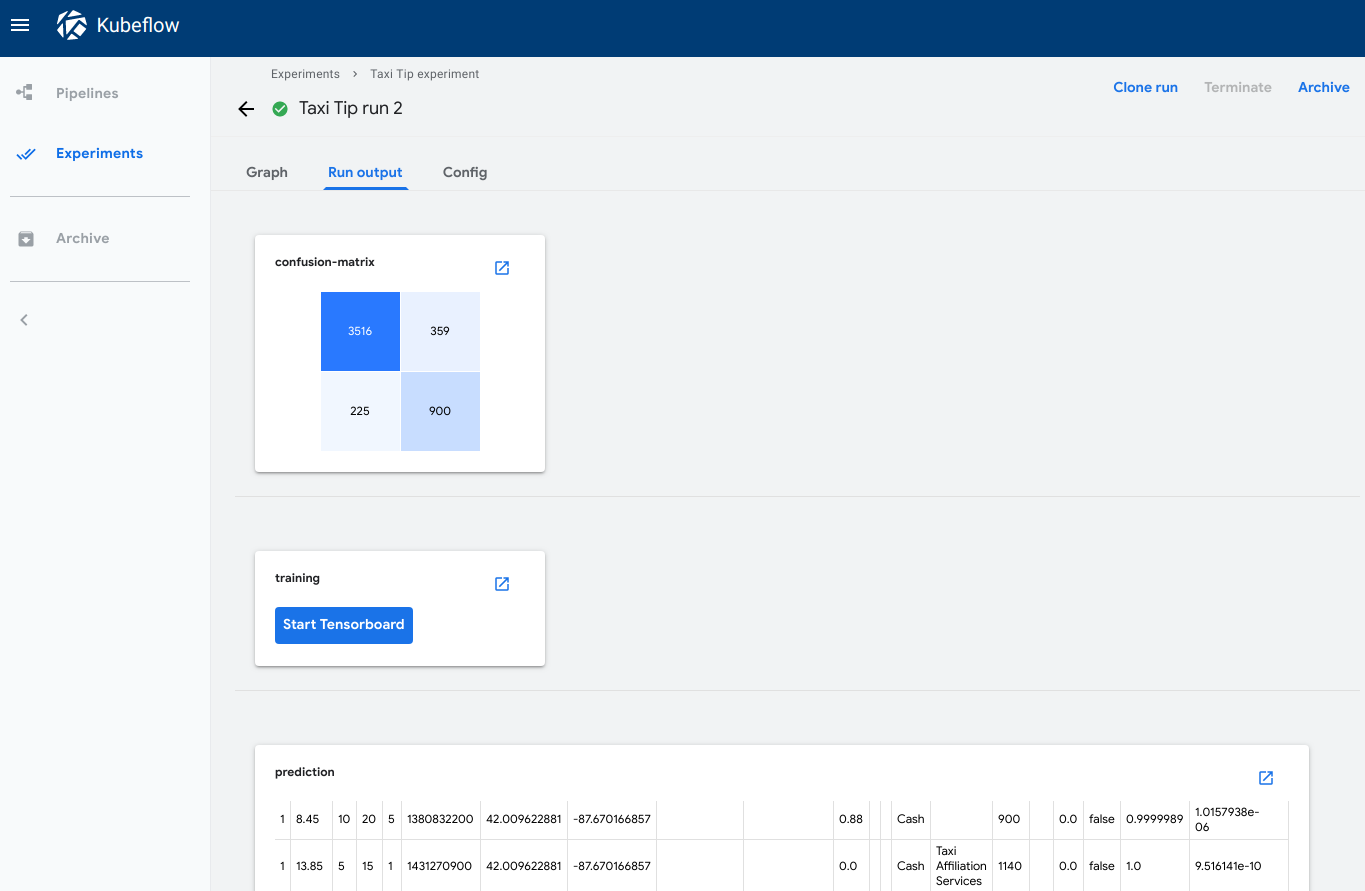The image size is (1365, 891).
Task: Click the Kubeflow logo
Action: coord(71,24)
